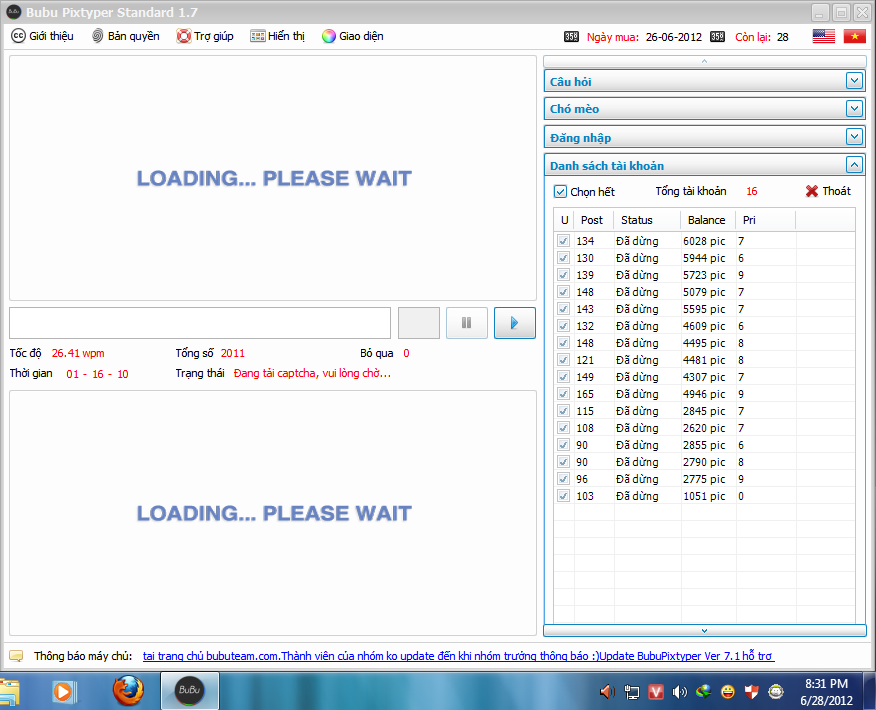Open the media player taskbar icon
This screenshot has width=876, height=710.
click(x=63, y=692)
